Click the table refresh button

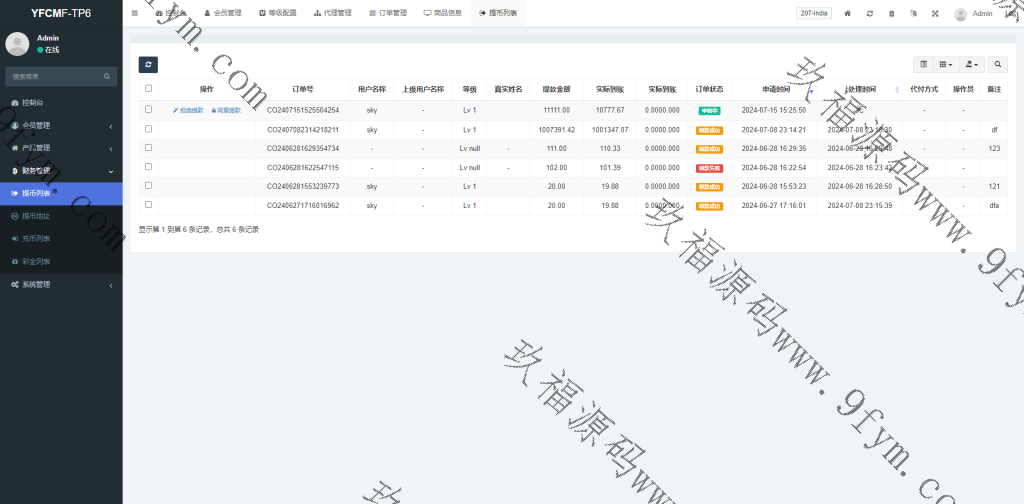pos(148,64)
